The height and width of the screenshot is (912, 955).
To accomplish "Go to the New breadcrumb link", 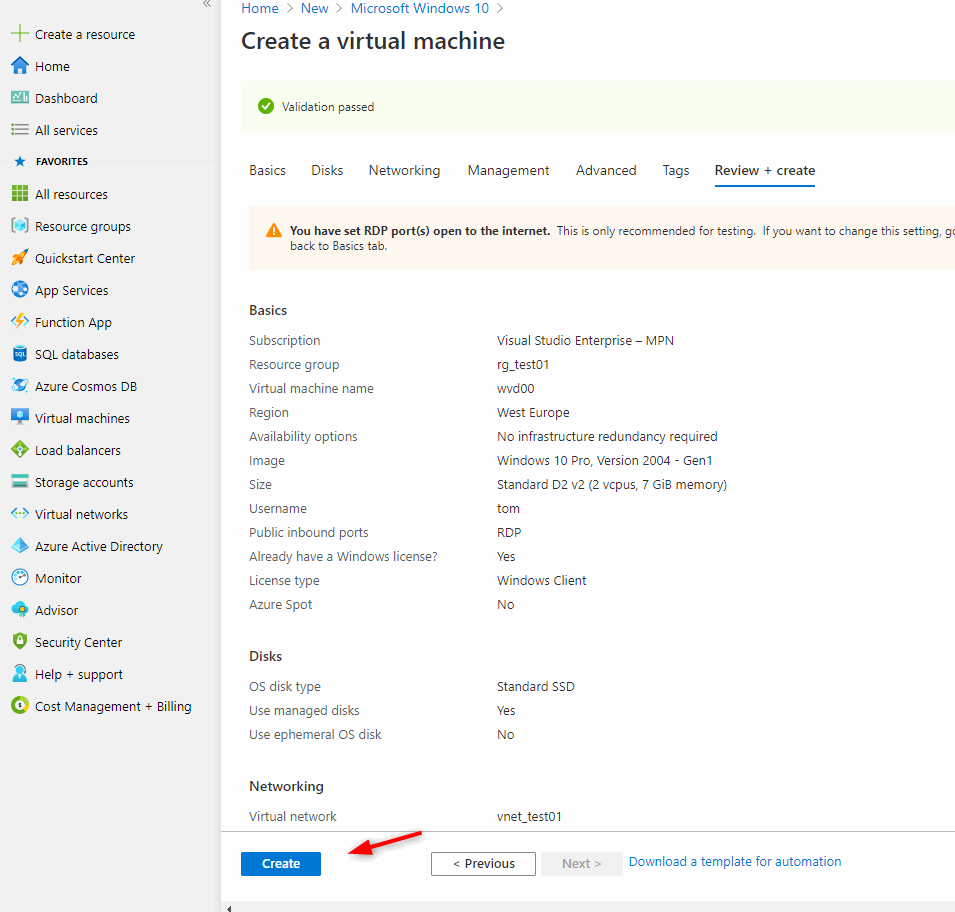I will point(315,9).
